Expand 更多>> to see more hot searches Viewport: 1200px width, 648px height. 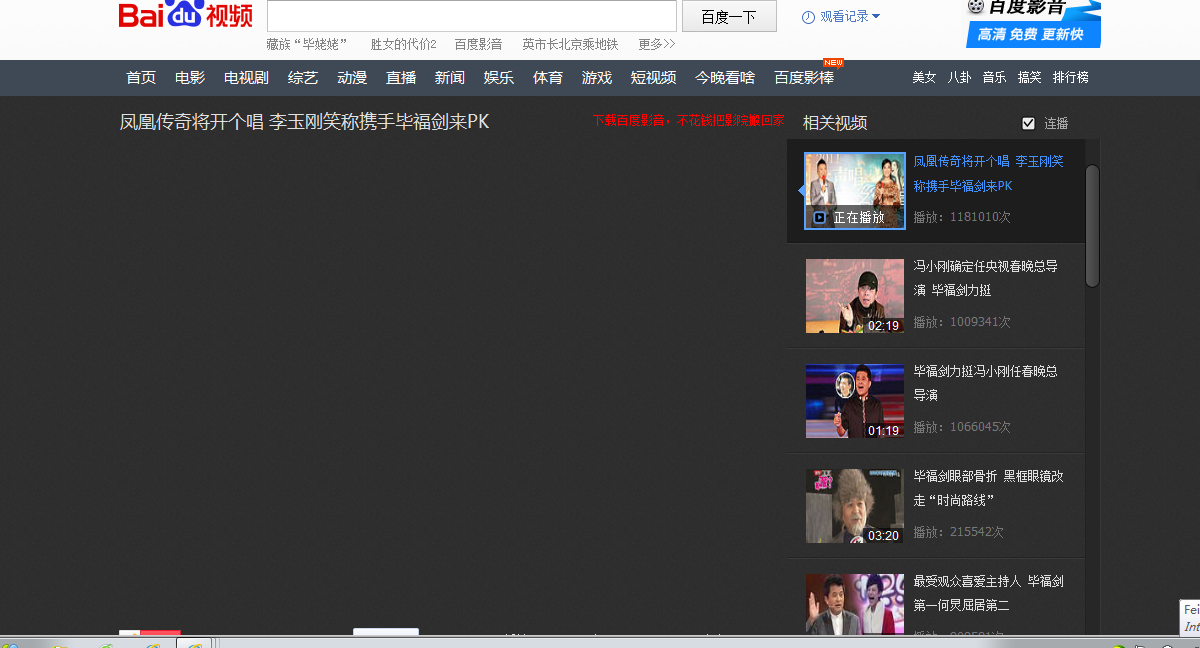pyautogui.click(x=655, y=44)
